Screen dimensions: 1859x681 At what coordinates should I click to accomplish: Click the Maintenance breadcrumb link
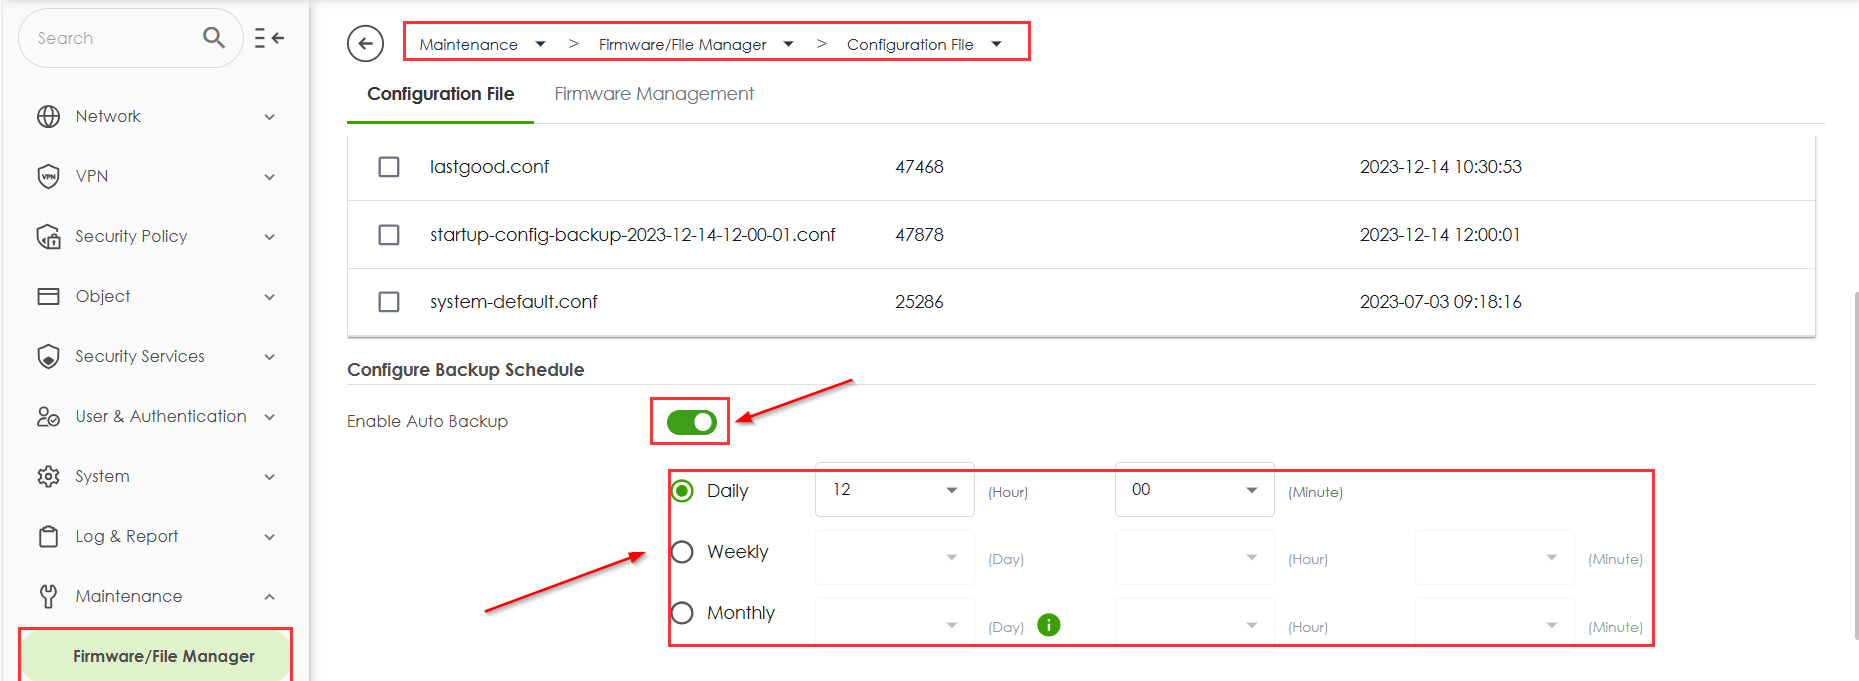coord(468,45)
